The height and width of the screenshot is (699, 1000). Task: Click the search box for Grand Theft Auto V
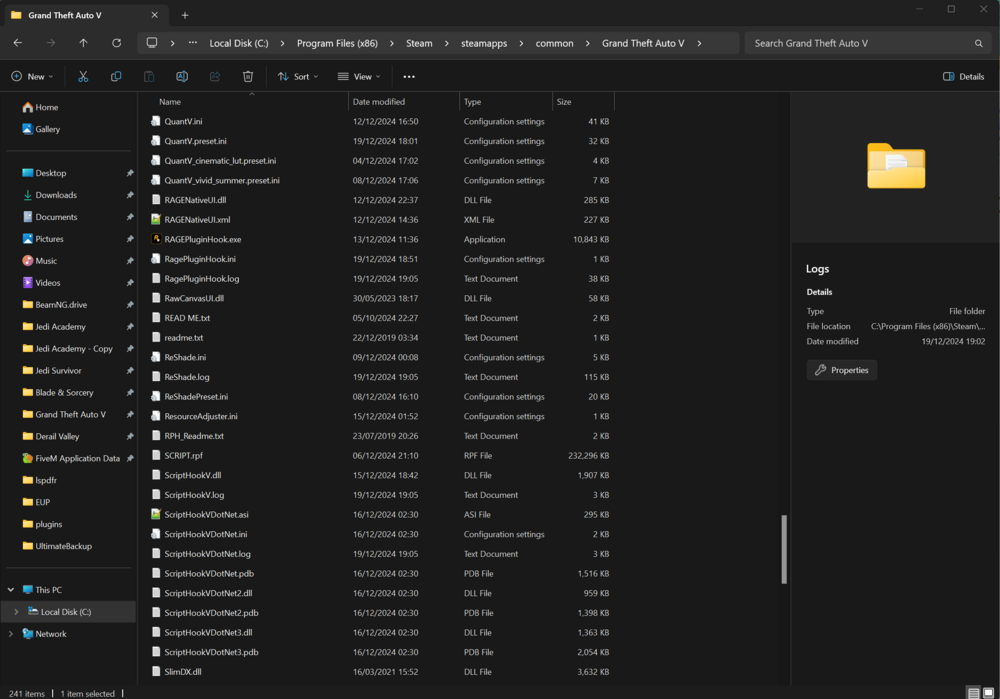coord(866,43)
